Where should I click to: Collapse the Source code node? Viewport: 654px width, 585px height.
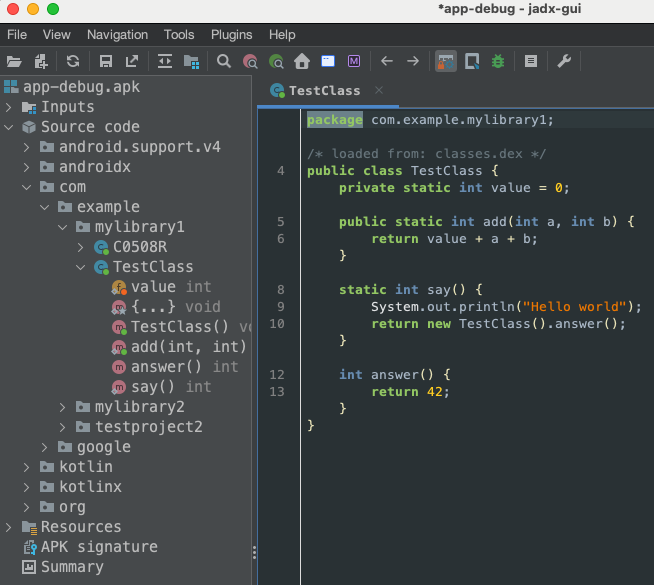(9, 127)
